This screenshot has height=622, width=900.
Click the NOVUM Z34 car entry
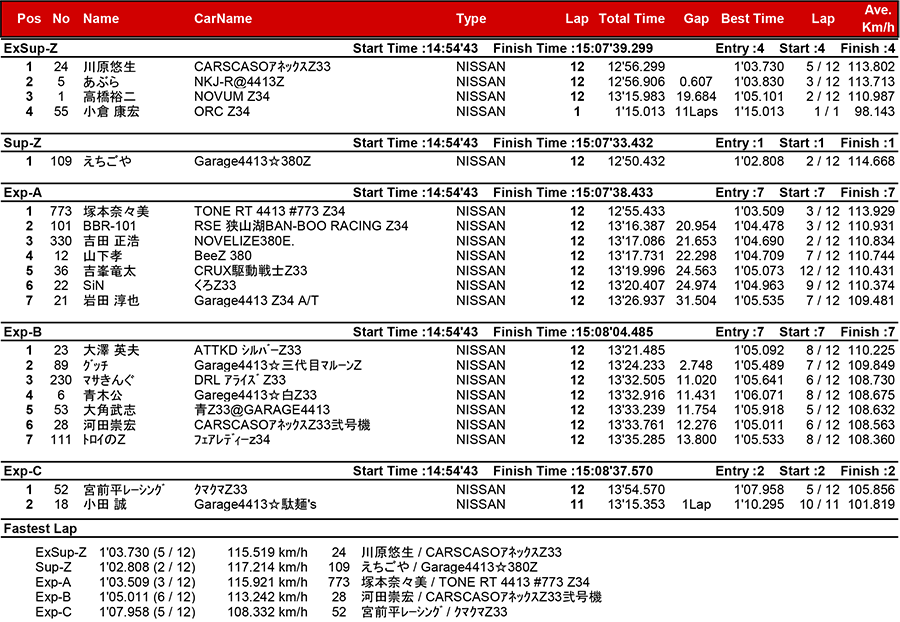point(231,97)
